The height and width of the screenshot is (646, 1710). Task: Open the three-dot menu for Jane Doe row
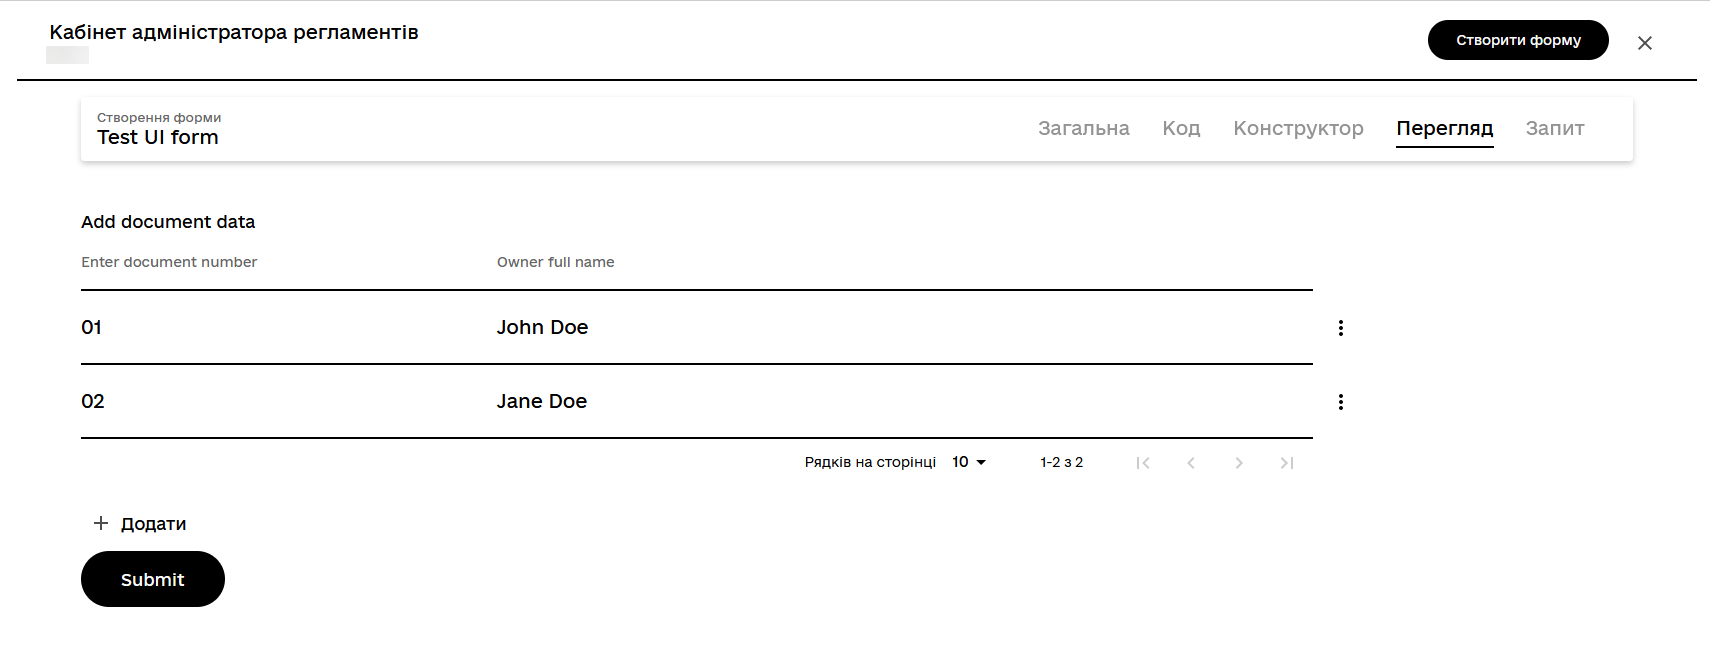click(x=1340, y=402)
